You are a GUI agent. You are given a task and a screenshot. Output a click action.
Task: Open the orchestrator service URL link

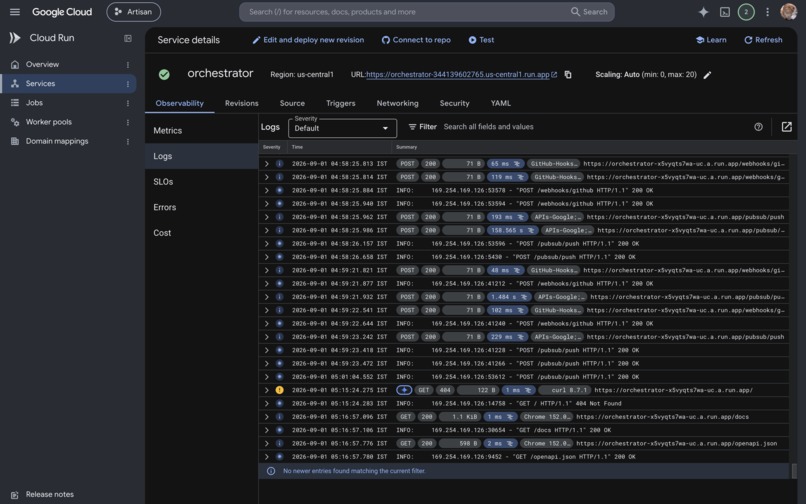pyautogui.click(x=457, y=75)
